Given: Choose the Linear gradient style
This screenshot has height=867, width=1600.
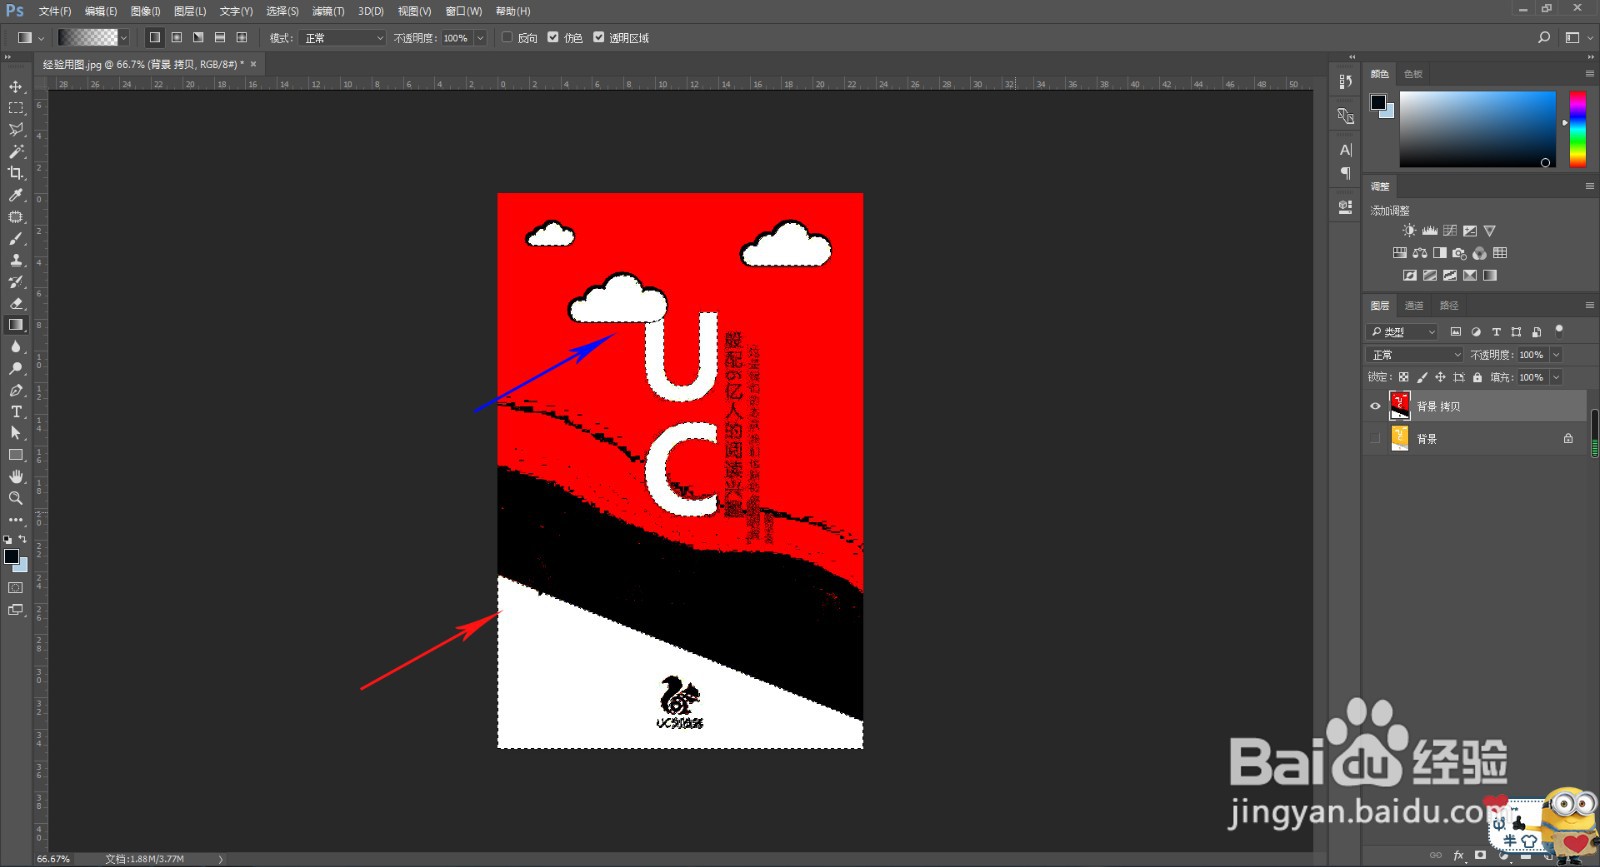Looking at the screenshot, I should (x=154, y=38).
